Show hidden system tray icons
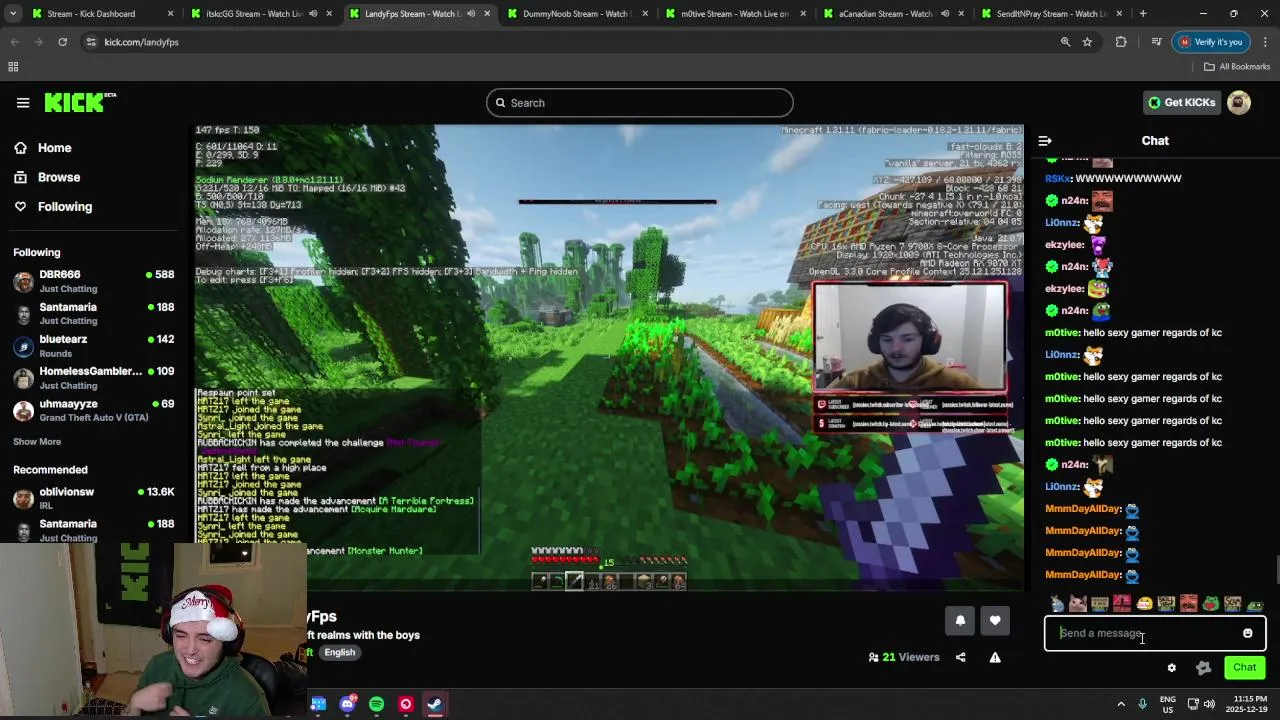This screenshot has width=1280, height=720. click(1121, 704)
